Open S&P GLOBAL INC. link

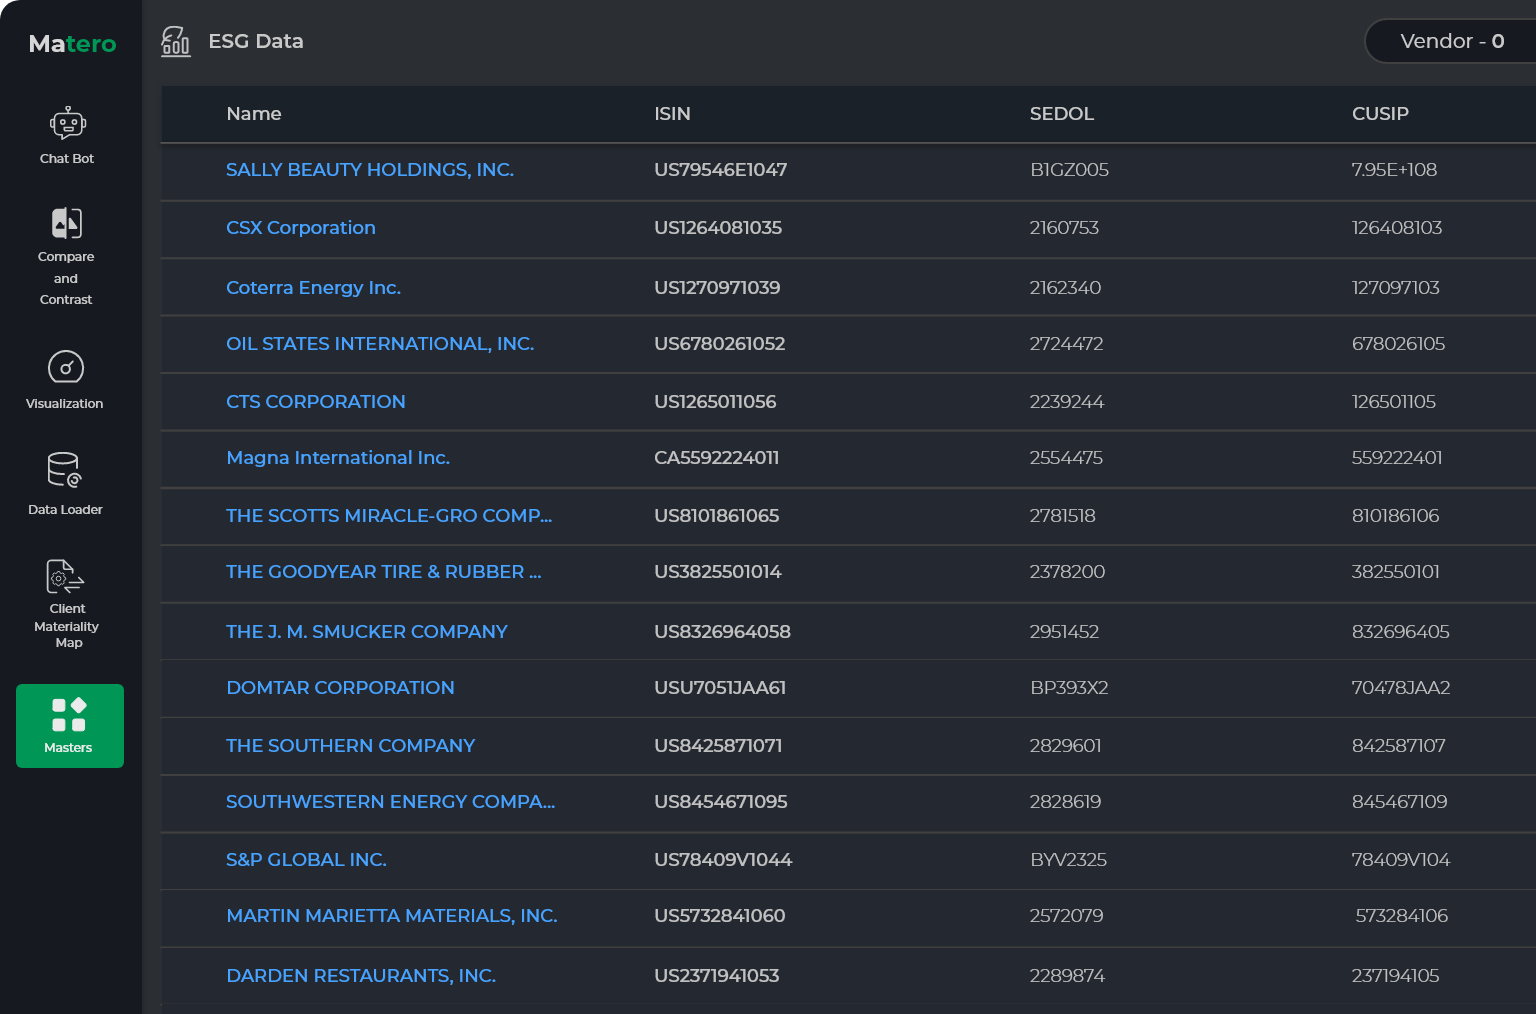click(x=306, y=860)
